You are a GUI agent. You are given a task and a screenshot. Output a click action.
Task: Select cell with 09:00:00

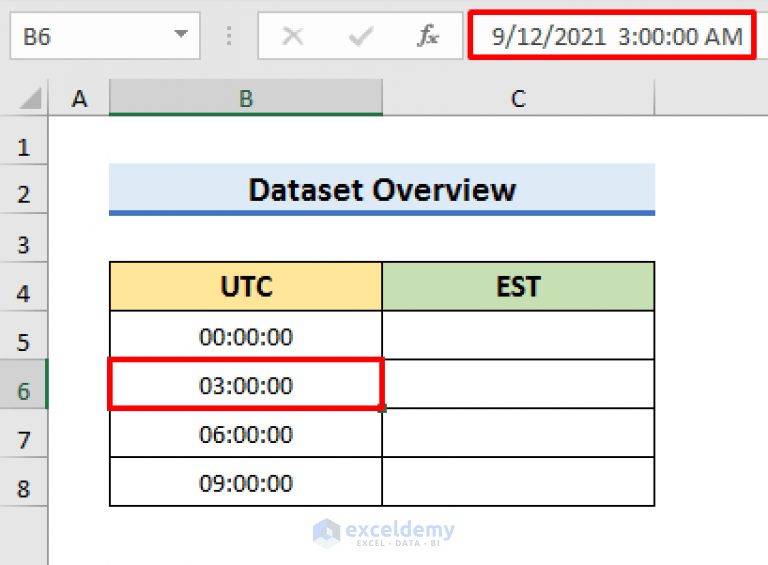tap(246, 482)
